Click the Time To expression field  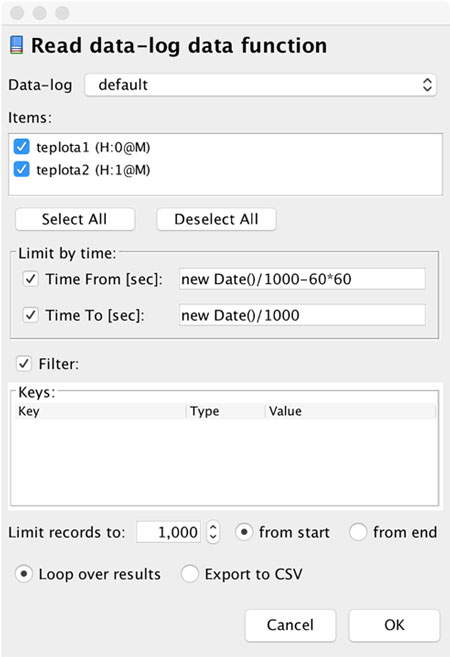click(x=302, y=315)
